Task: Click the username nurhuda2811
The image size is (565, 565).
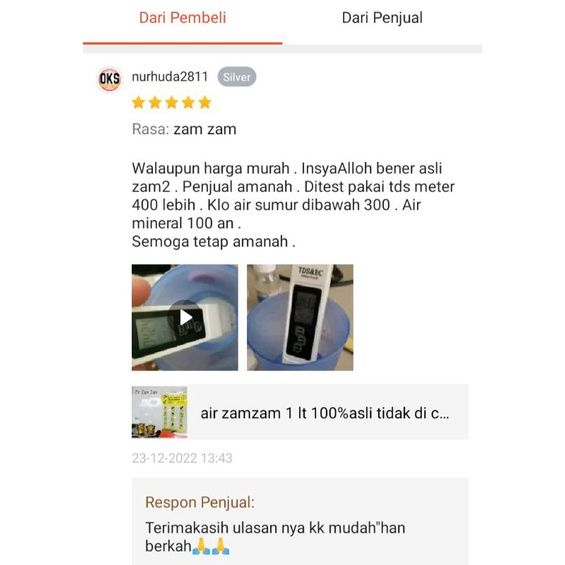Action: (x=170, y=77)
